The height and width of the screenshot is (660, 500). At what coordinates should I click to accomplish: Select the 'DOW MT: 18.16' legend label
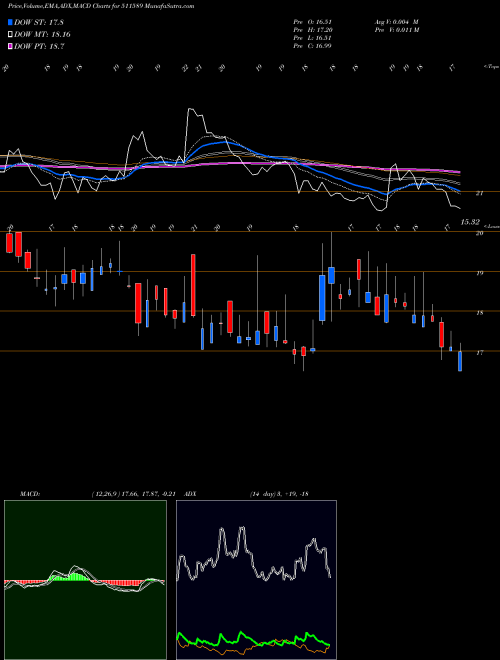click(42, 35)
